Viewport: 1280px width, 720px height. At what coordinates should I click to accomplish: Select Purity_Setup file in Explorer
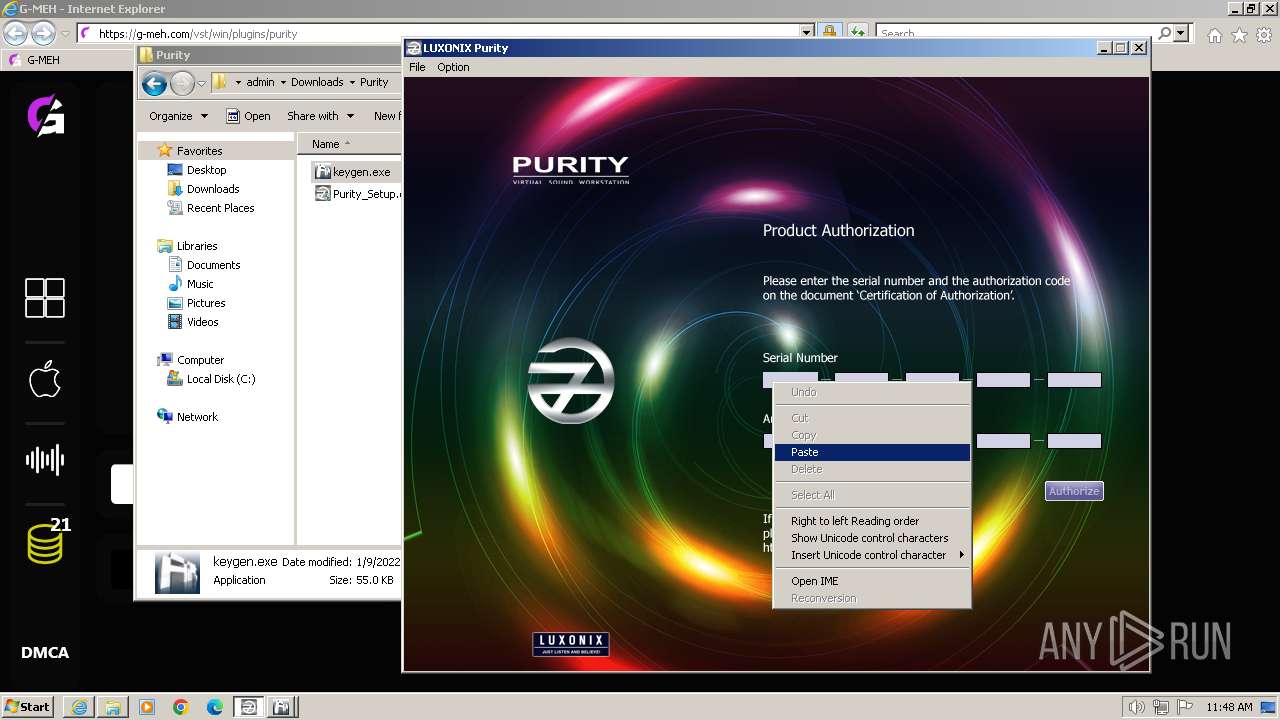[358, 194]
